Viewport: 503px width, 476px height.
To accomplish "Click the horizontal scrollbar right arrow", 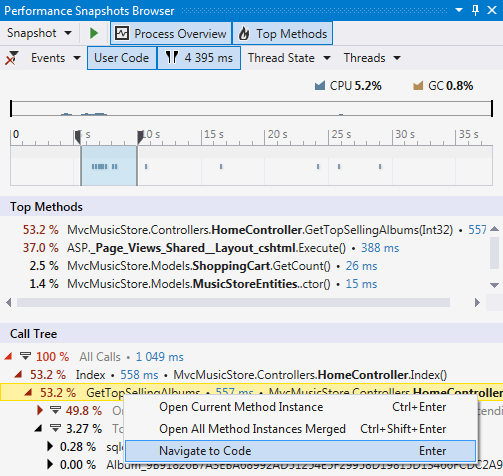I will tap(477, 303).
